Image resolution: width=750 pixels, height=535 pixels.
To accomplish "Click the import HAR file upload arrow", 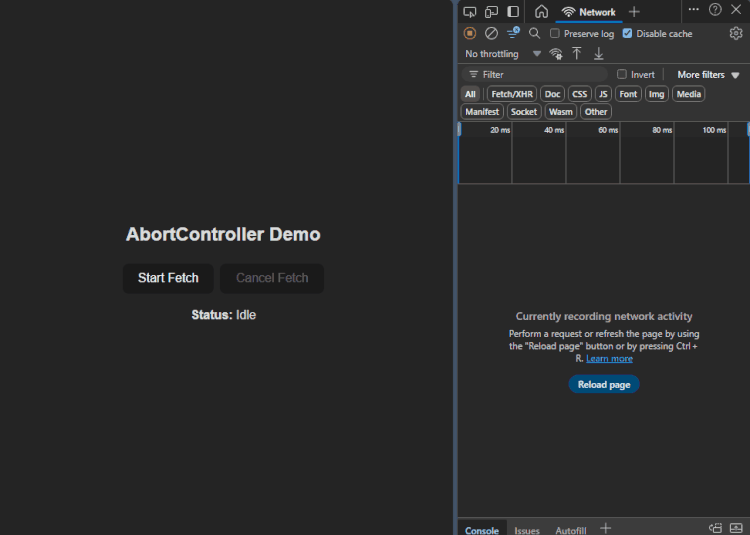I will pos(577,54).
